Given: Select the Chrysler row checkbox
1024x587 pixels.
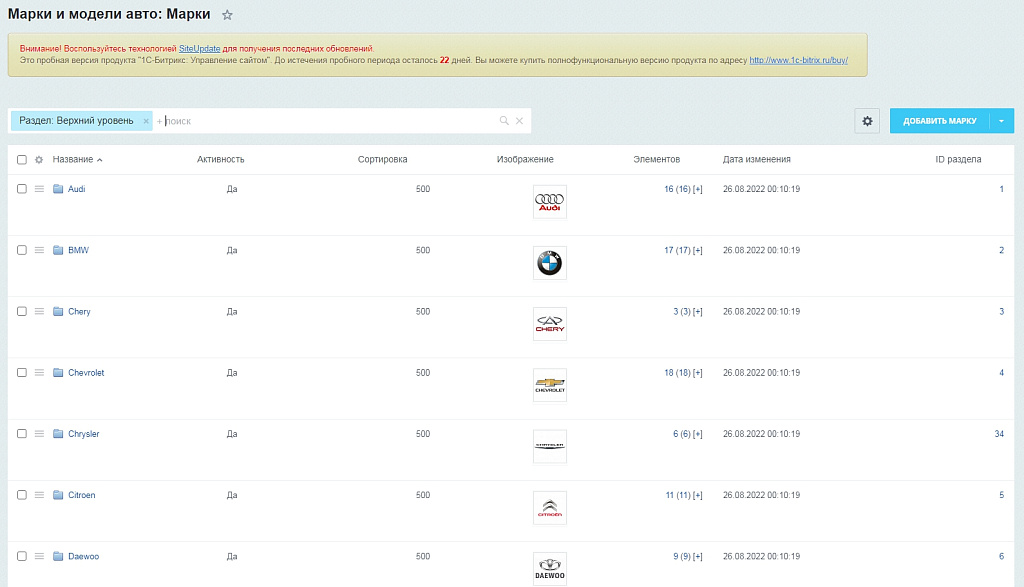Looking at the screenshot, I should pyautogui.click(x=22, y=434).
